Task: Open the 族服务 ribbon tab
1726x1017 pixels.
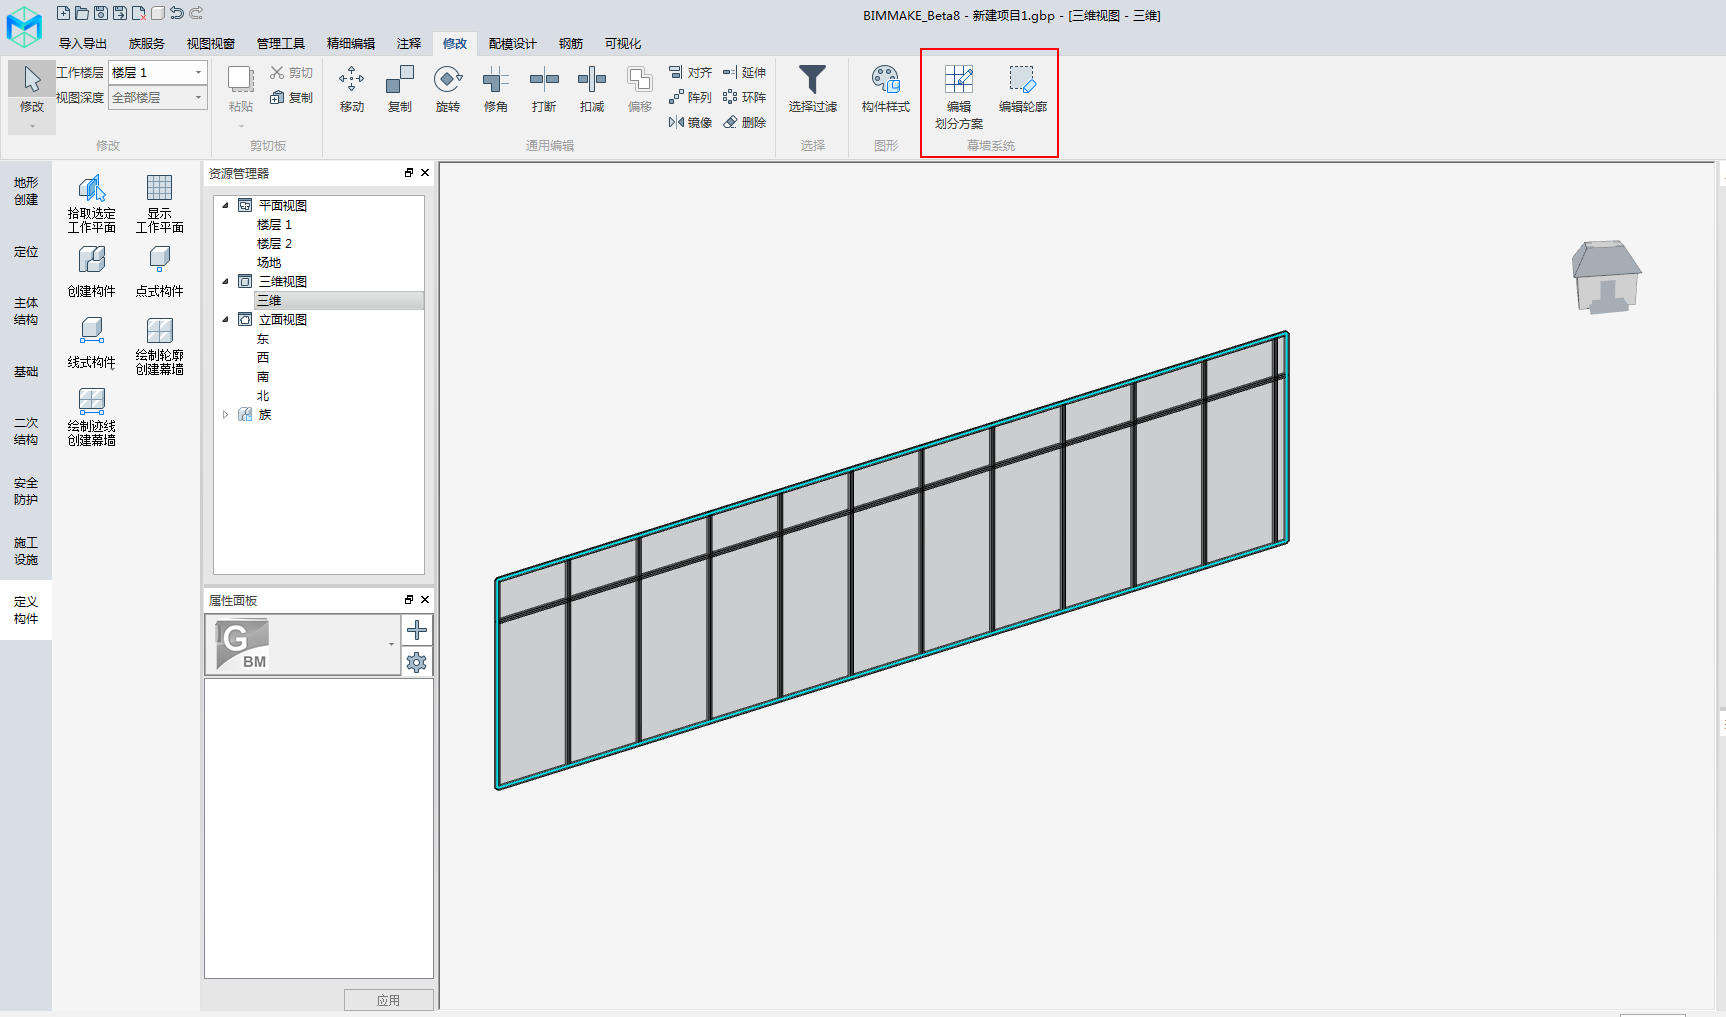Action: (x=147, y=44)
